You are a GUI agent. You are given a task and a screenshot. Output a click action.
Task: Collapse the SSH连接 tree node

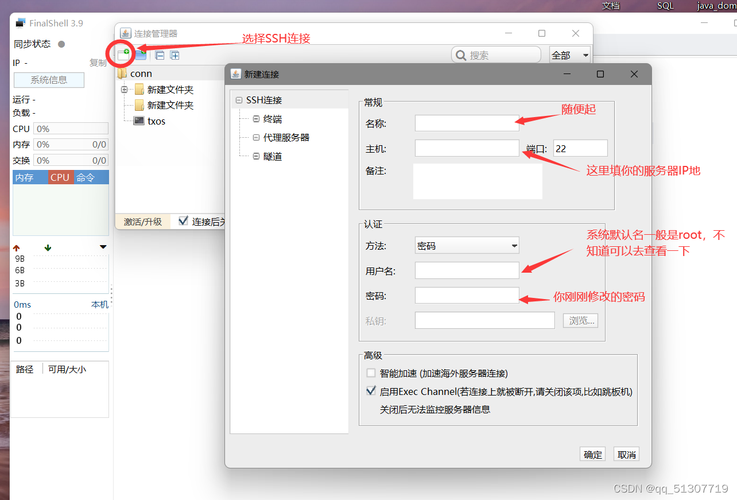click(239, 100)
